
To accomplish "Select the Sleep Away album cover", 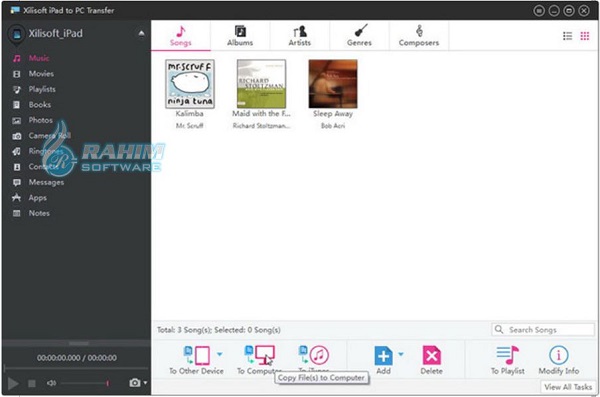I will click(x=333, y=84).
